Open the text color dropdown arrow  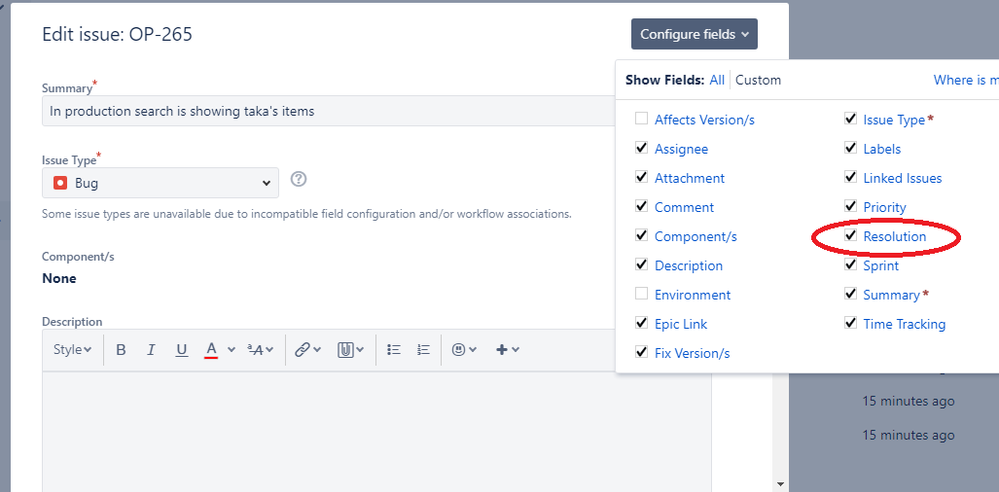(x=231, y=349)
